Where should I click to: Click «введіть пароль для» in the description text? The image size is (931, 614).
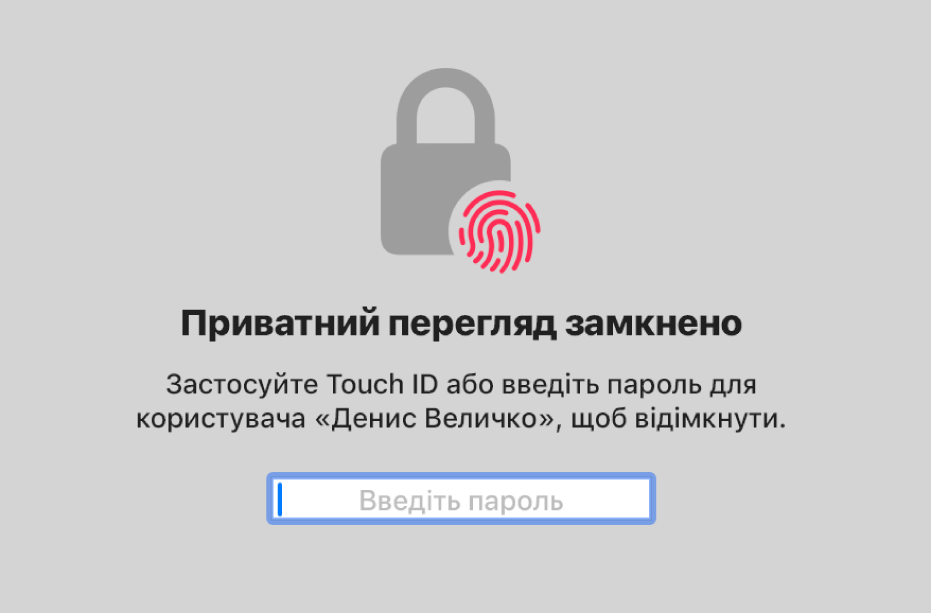tap(629, 386)
